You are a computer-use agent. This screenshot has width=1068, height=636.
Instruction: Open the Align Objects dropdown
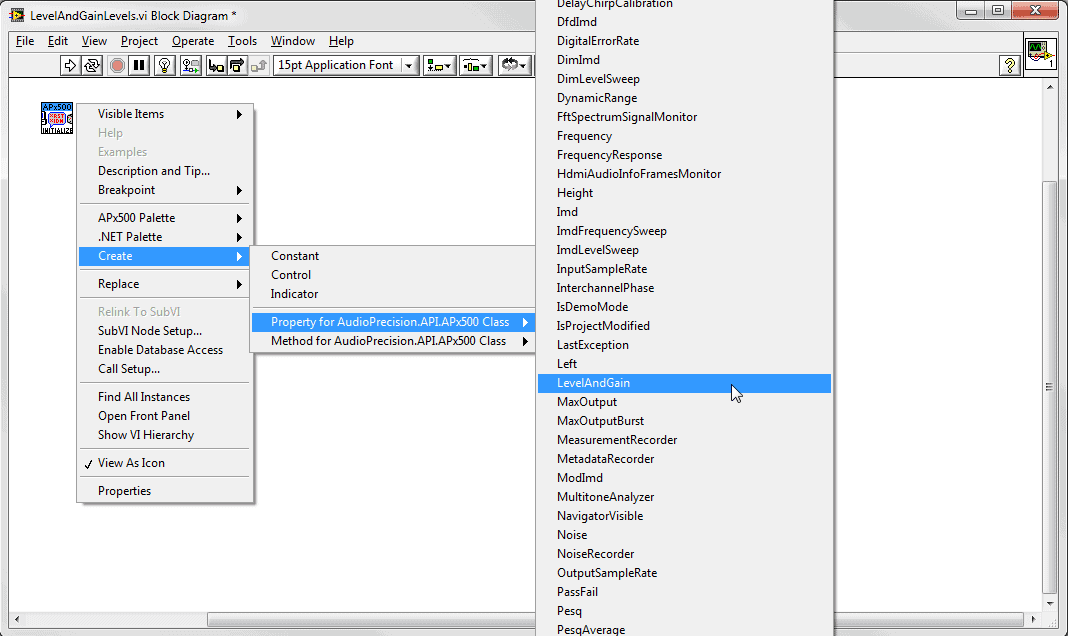(x=439, y=65)
